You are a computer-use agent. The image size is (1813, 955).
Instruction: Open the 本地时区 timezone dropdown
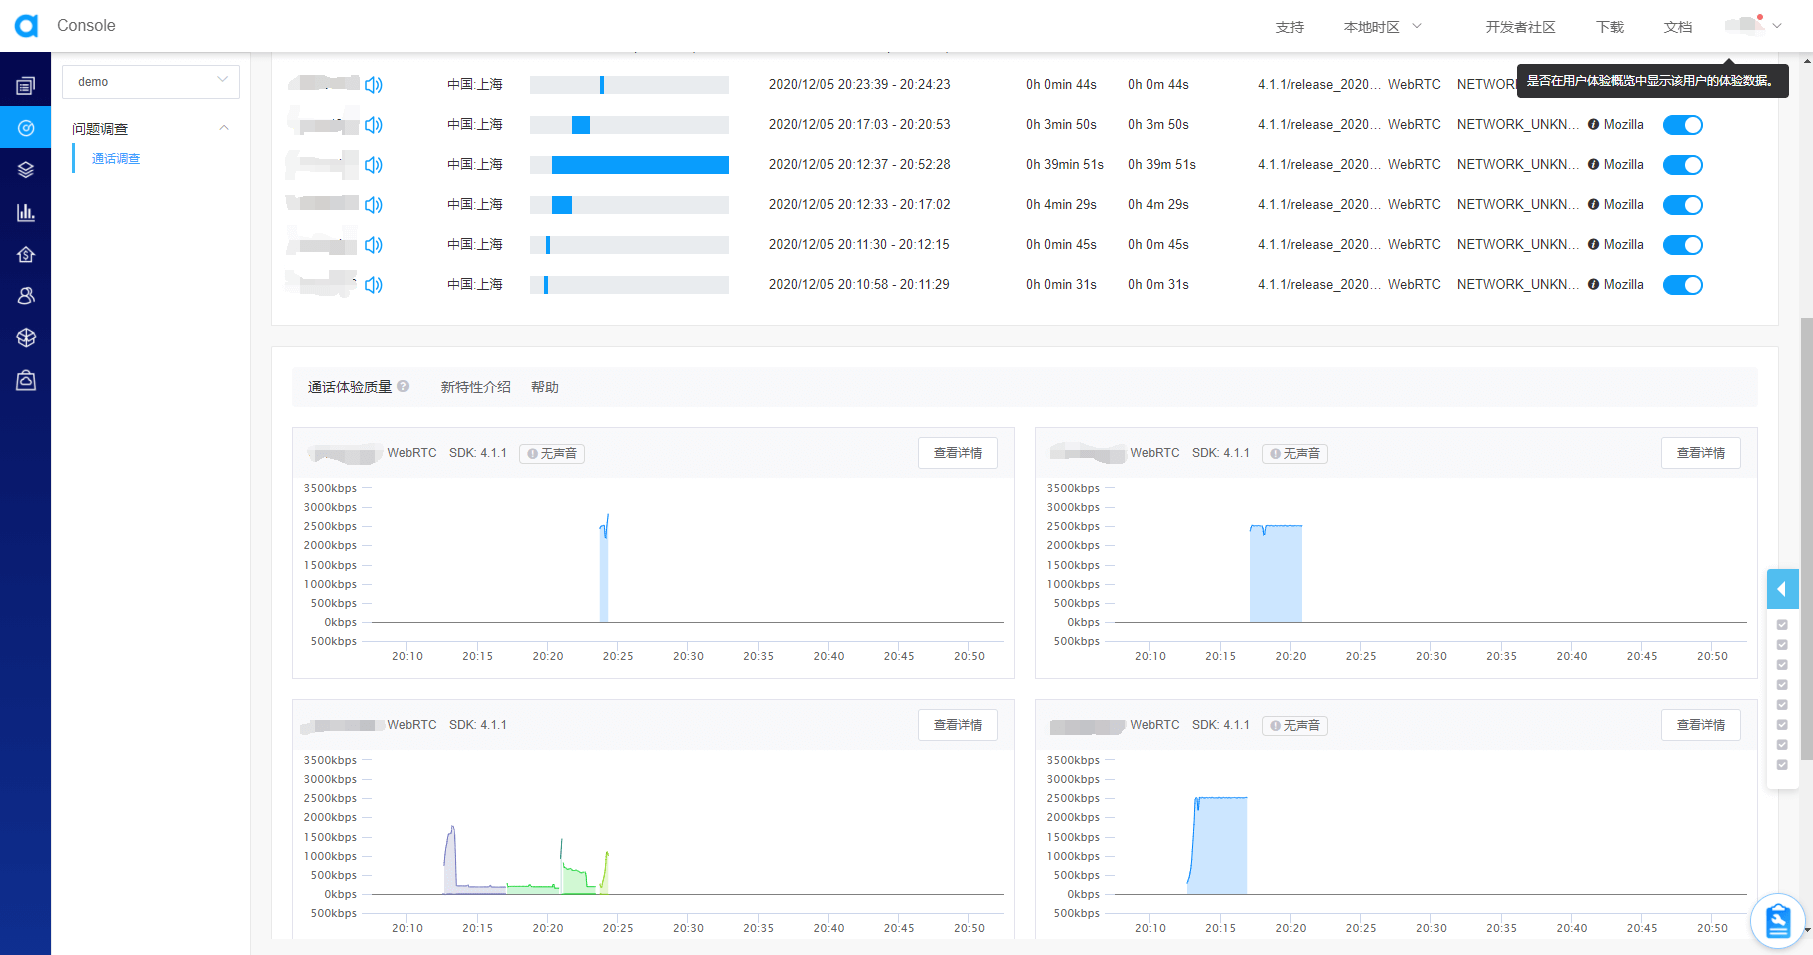[1383, 27]
